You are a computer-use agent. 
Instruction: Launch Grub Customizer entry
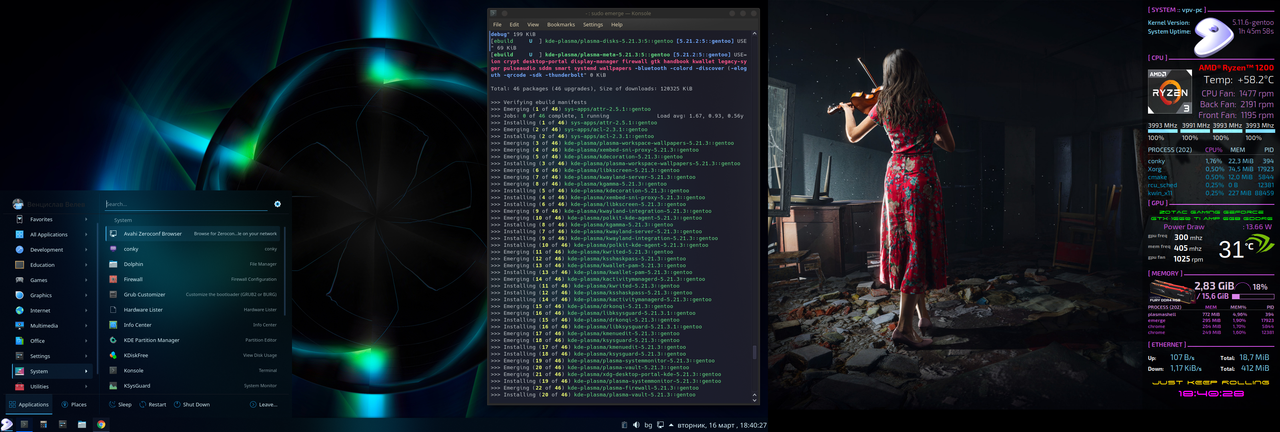tap(195, 294)
